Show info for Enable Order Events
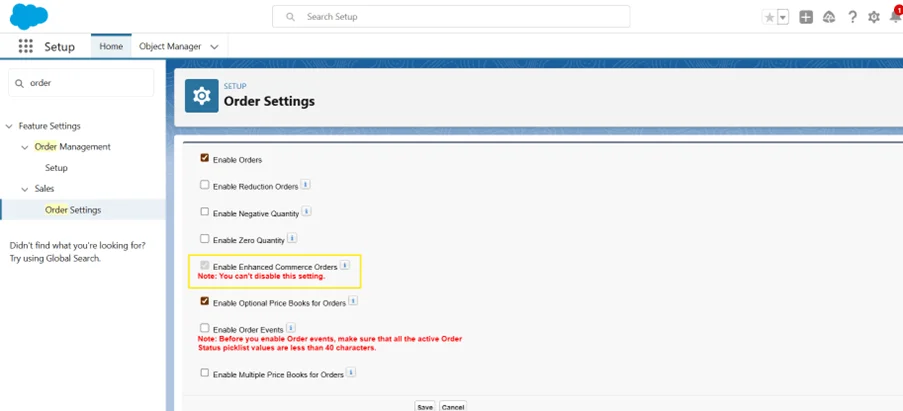This screenshot has height=411, width=903. (x=291, y=328)
